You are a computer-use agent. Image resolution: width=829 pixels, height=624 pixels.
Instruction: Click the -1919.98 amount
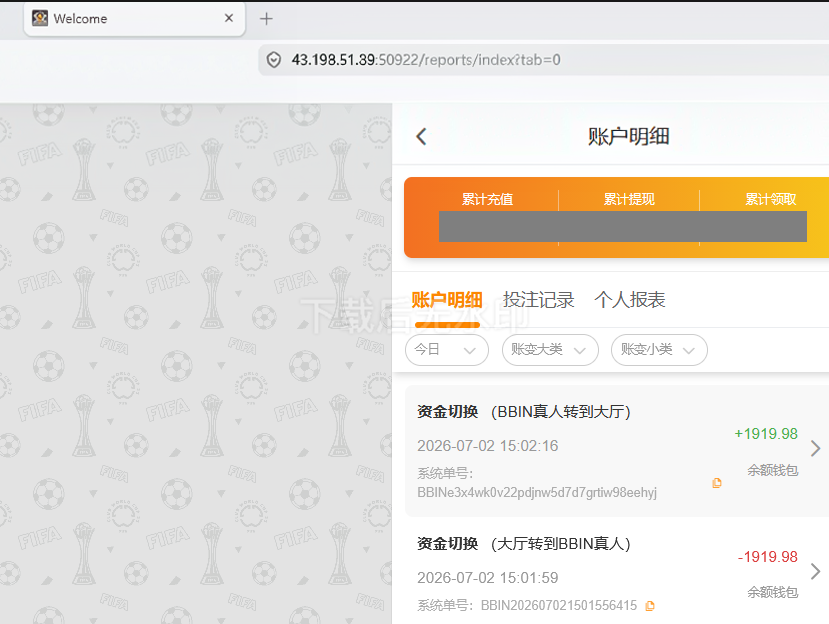[x=767, y=557]
